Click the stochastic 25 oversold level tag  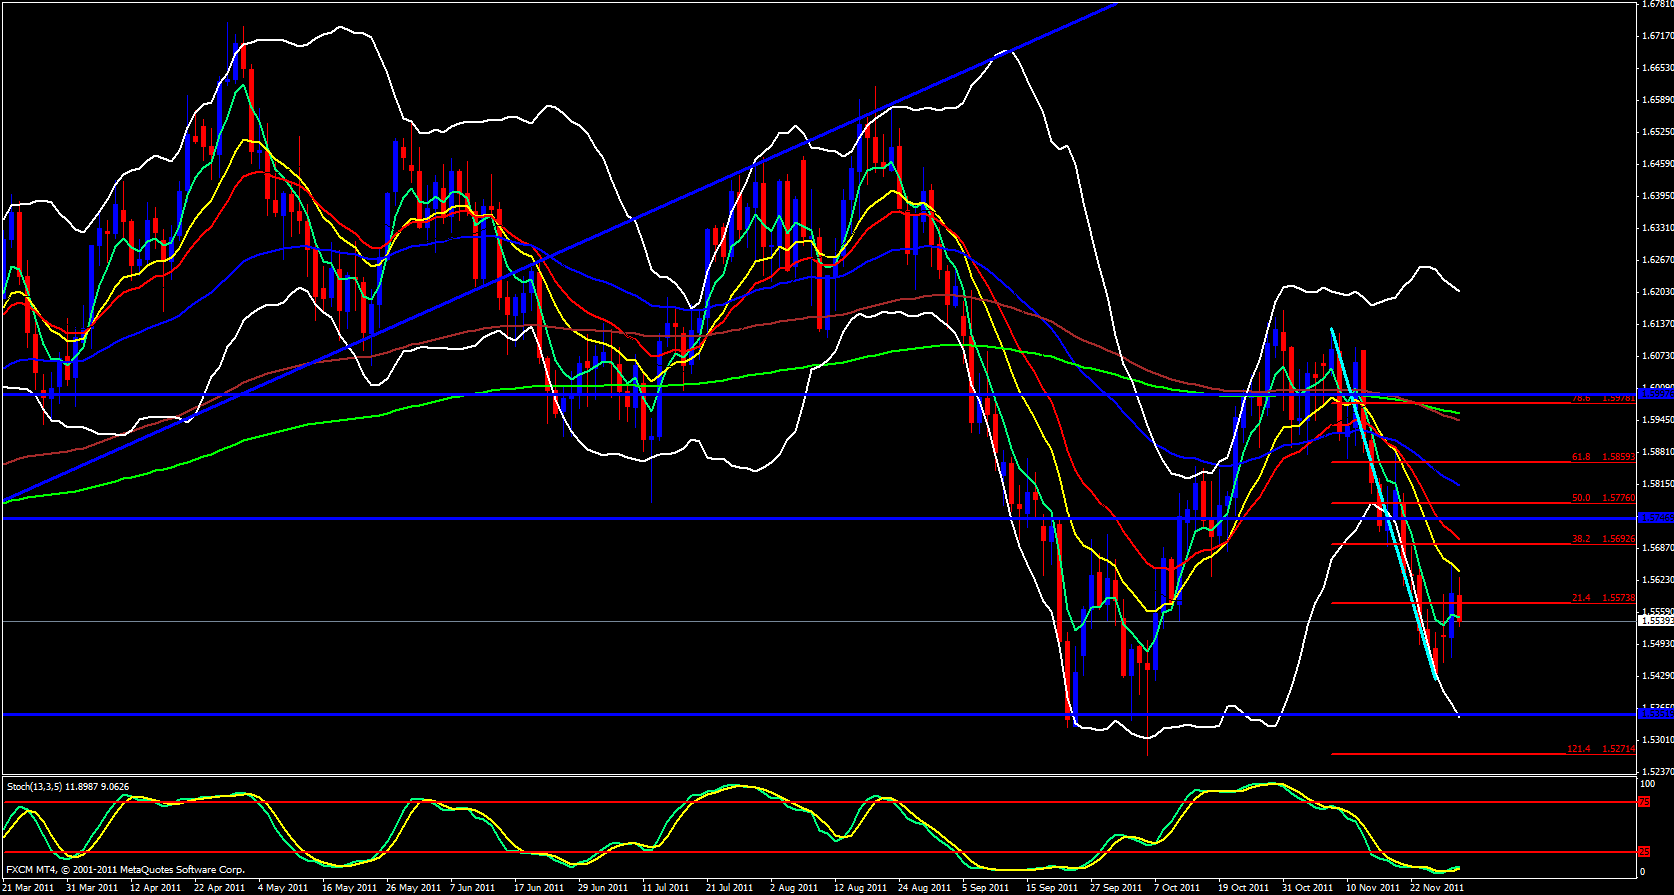click(1644, 852)
